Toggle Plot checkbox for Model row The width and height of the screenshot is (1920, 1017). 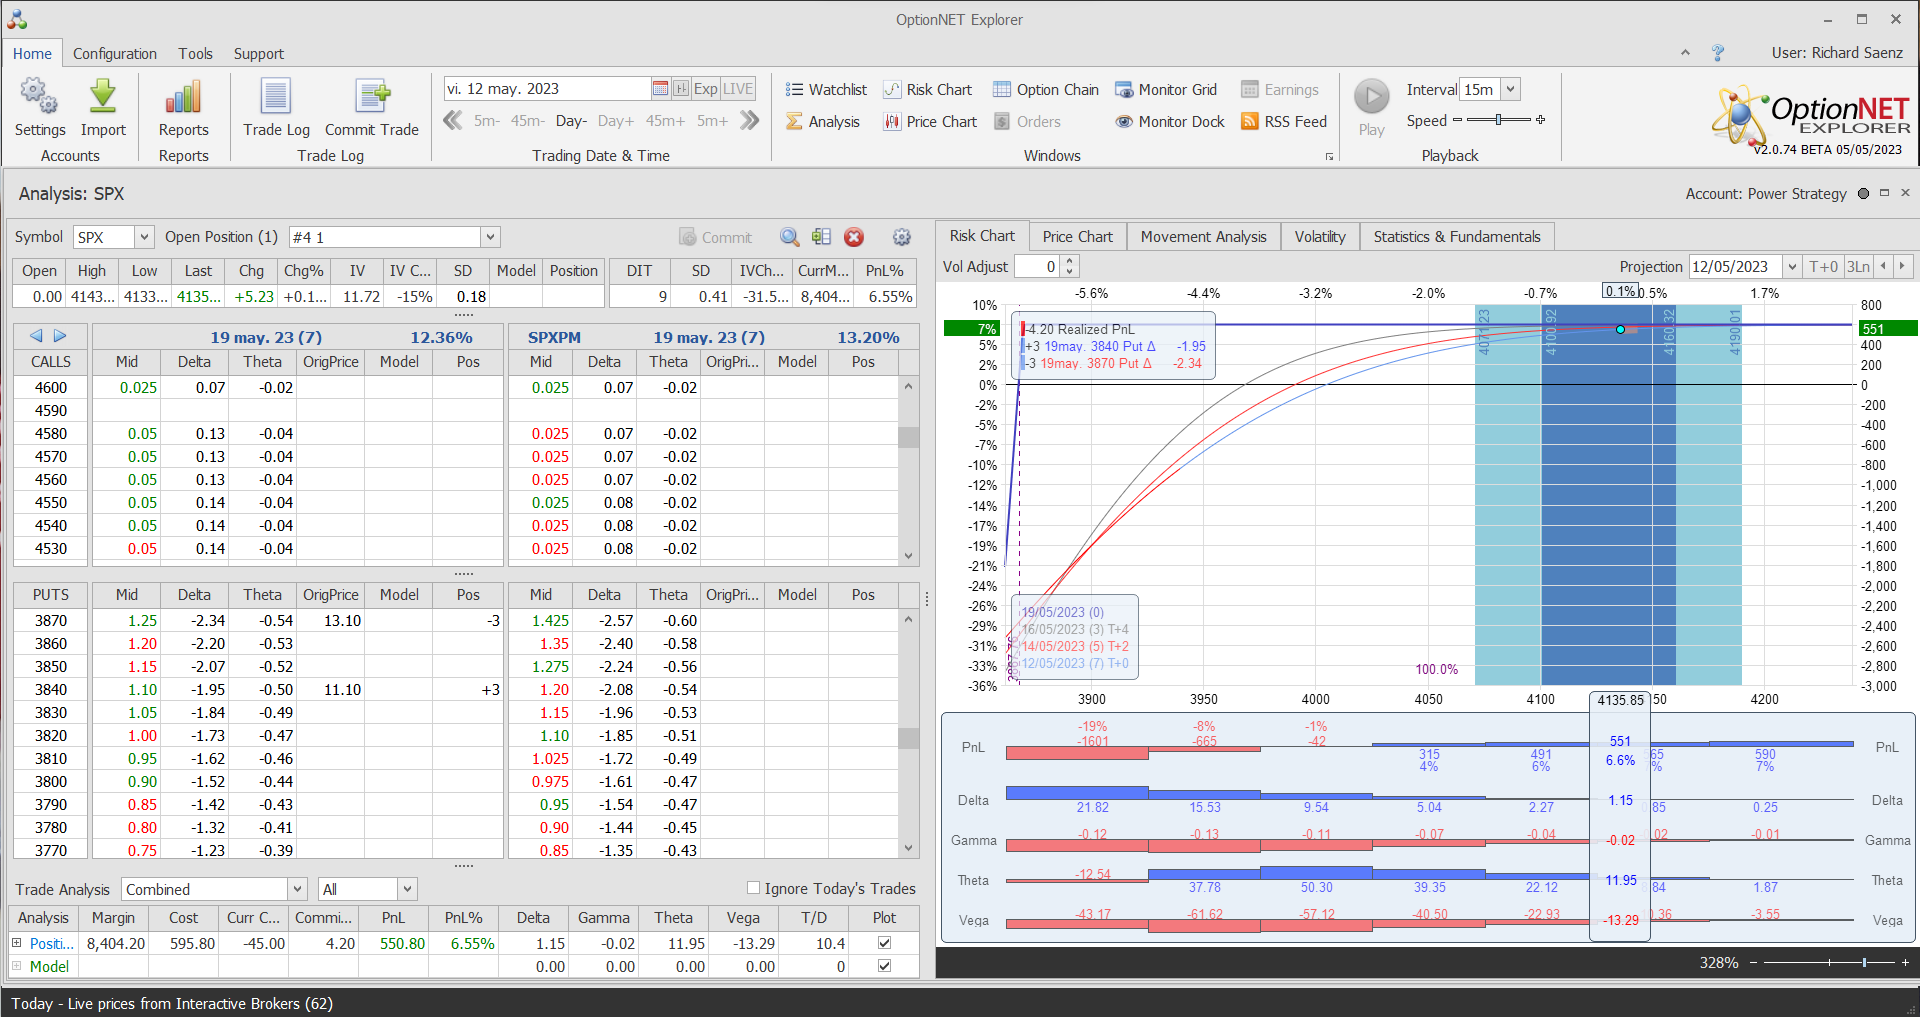pos(884,966)
